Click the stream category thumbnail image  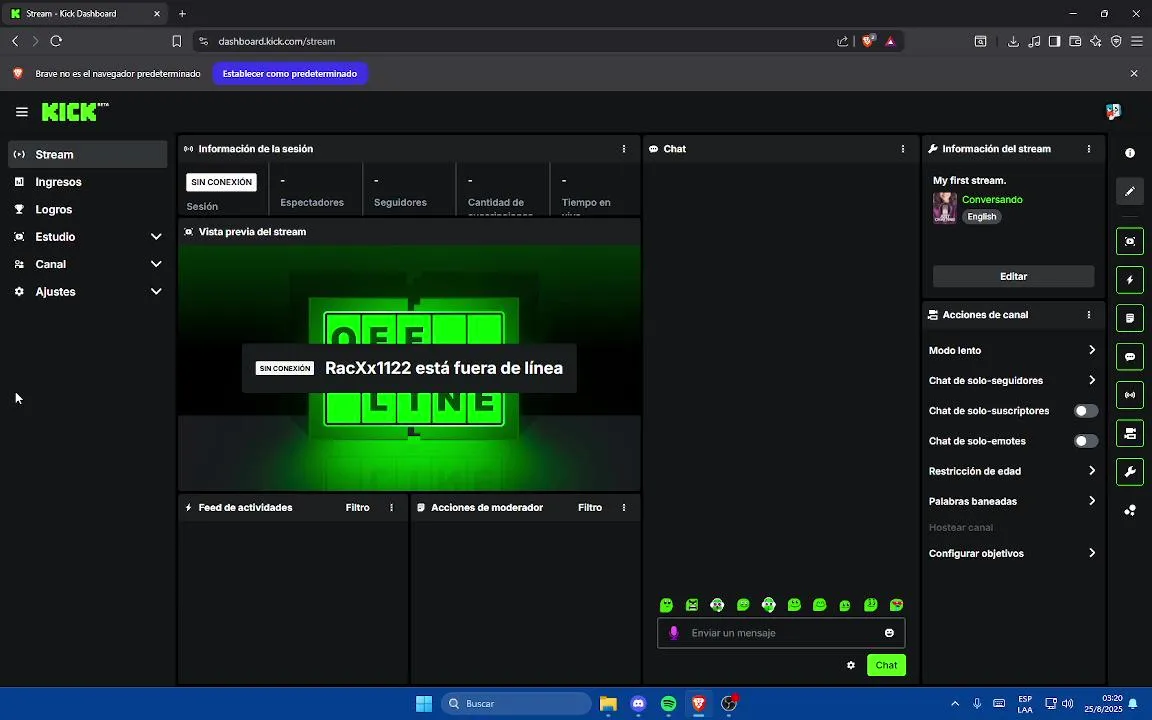tap(945, 208)
